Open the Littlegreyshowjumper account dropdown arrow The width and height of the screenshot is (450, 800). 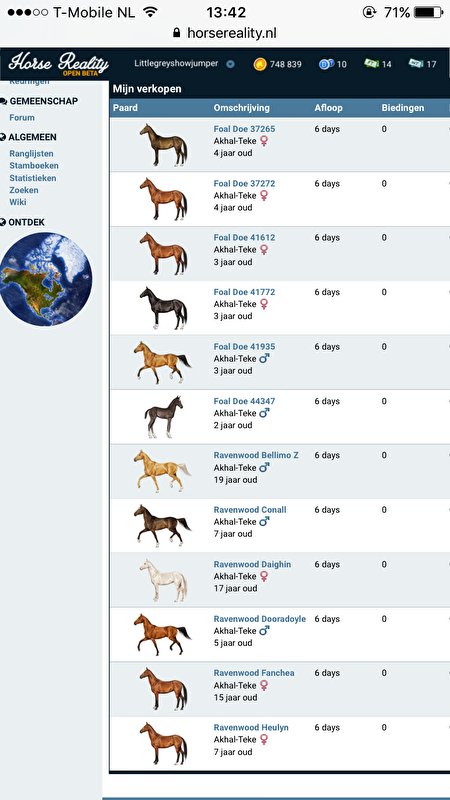[x=231, y=64]
